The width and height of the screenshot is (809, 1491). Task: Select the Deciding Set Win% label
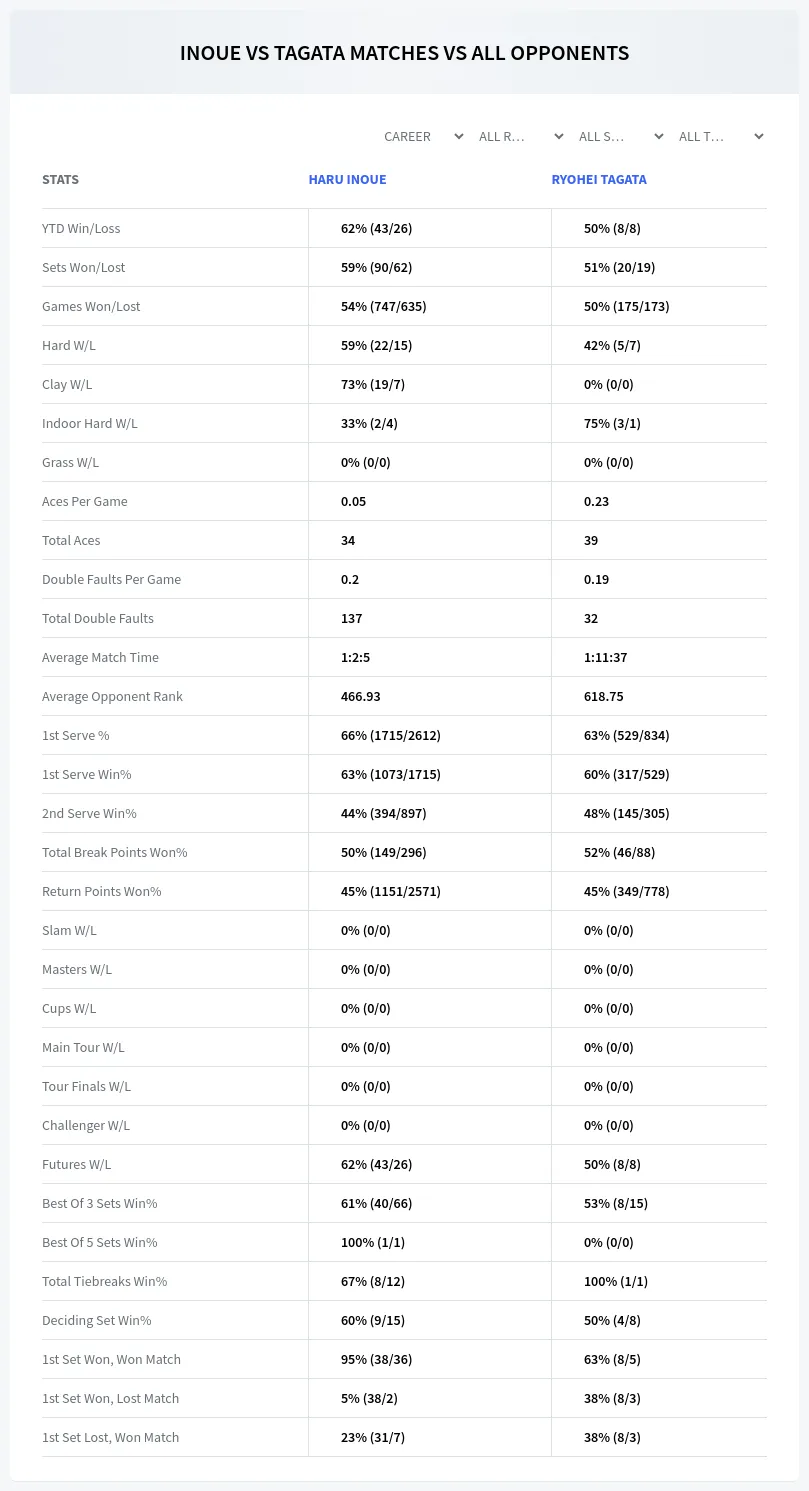97,1320
